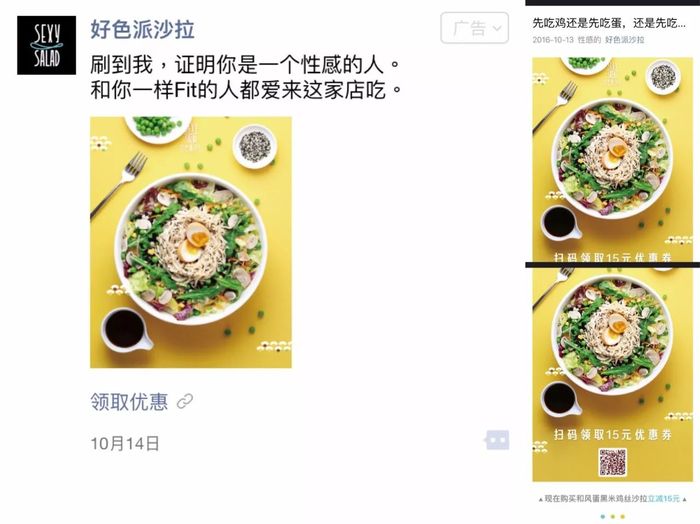
Task: Tap the 扫码领取15元优惠券 text above the QR code
Action: pyautogui.click(x=612, y=434)
